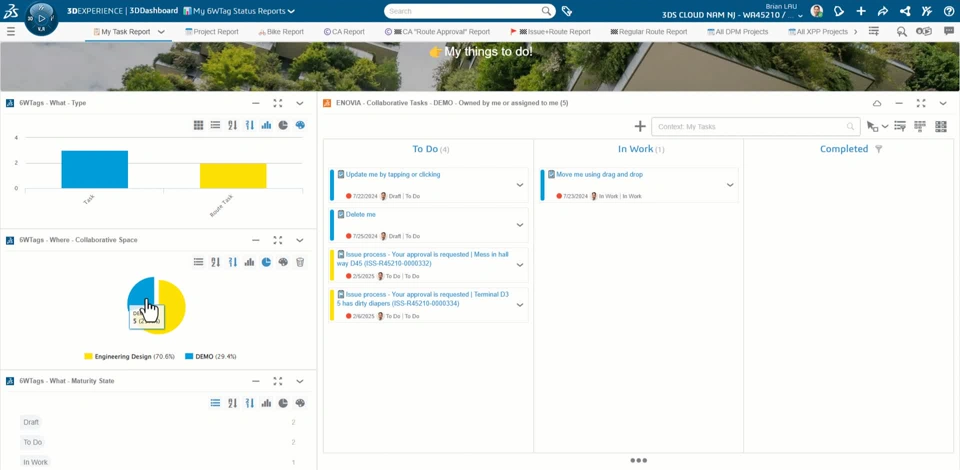Select pie chart view in Collaborative Space widget
The image size is (960, 470).
(x=266, y=262)
